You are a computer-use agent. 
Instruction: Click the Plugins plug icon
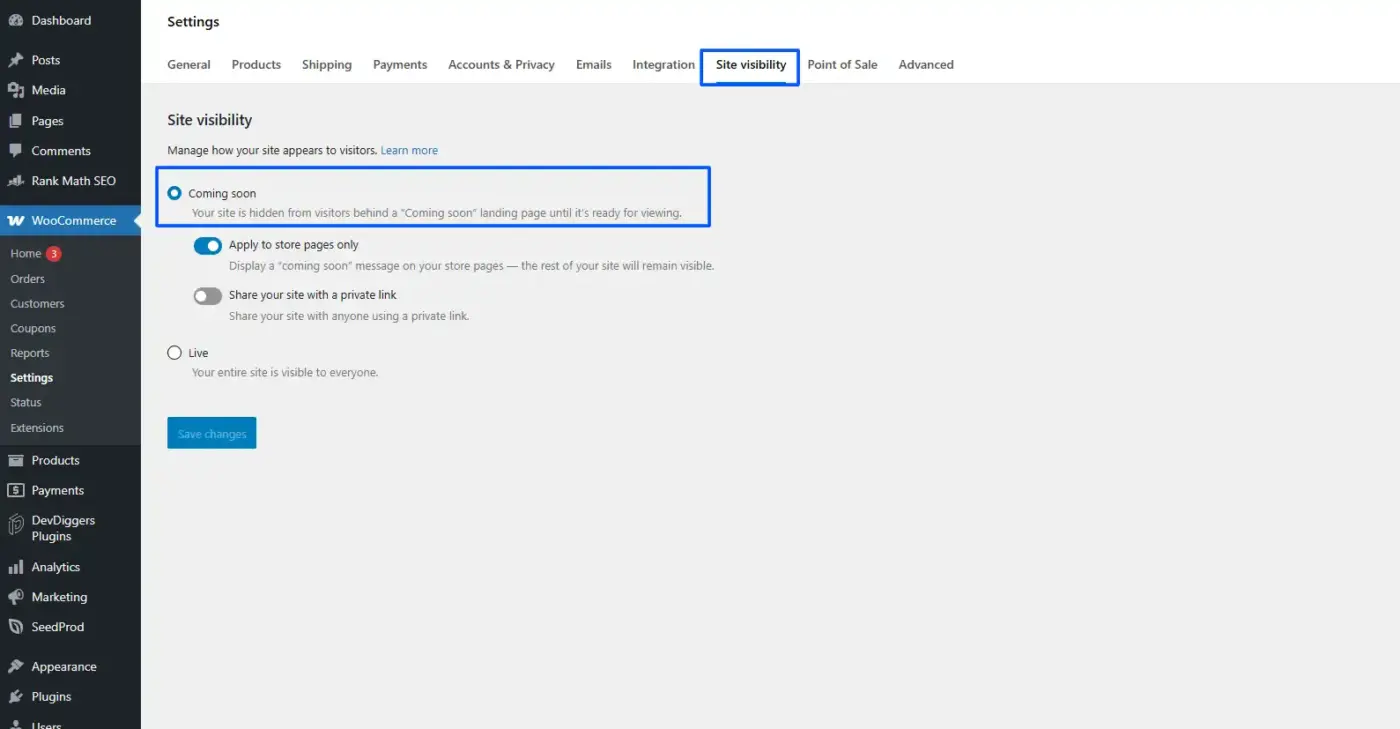pyautogui.click(x=15, y=697)
